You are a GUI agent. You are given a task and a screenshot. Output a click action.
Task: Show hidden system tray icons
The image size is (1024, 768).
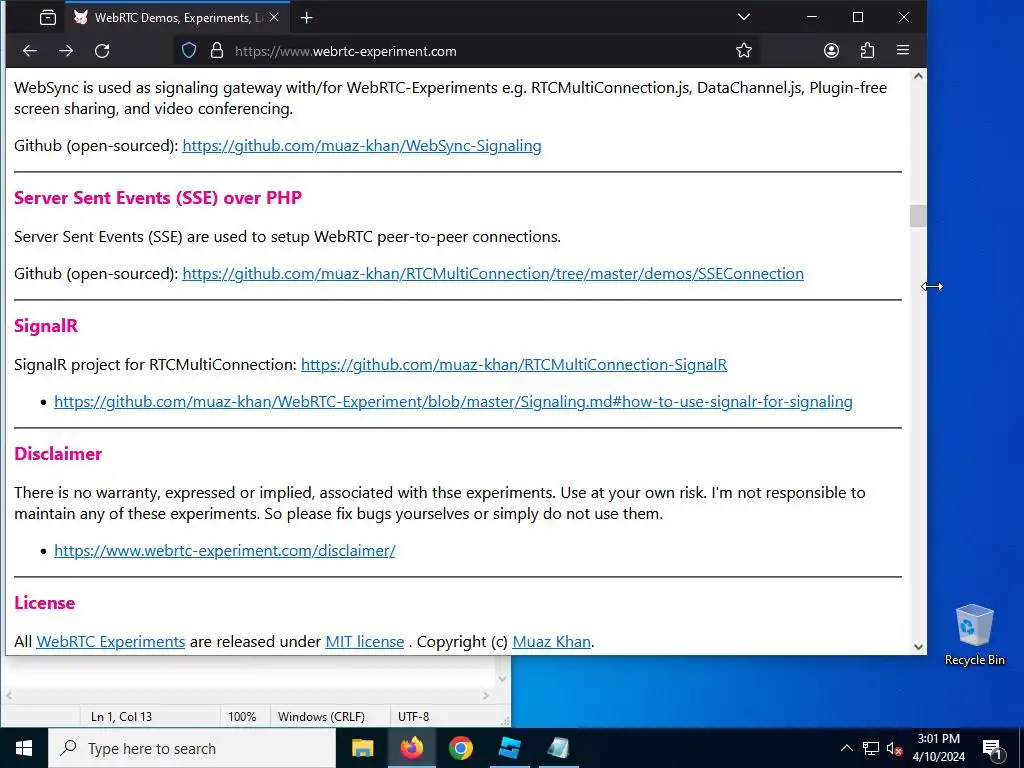point(846,748)
